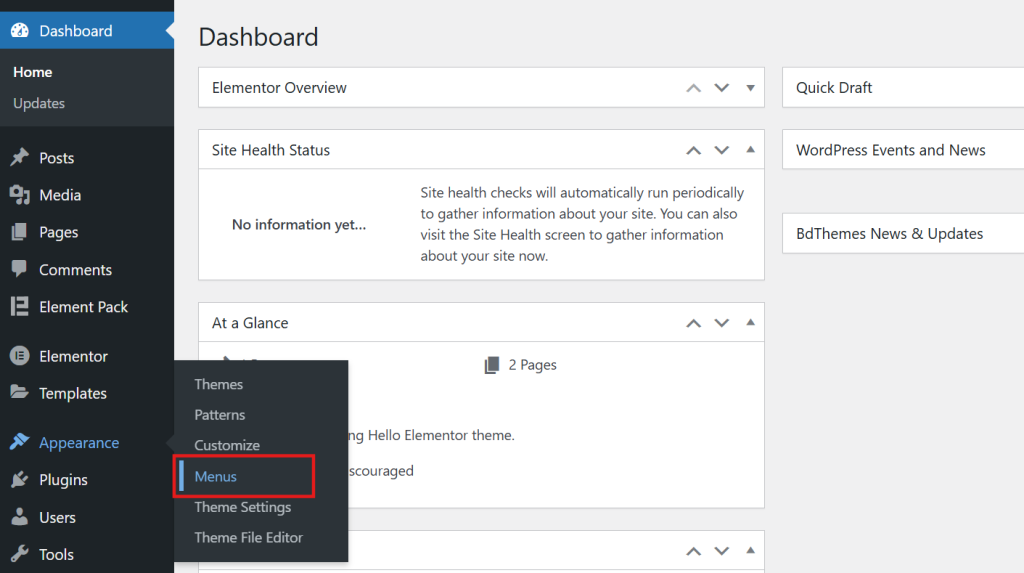1024x573 pixels.
Task: Open the Updates link under Dashboard
Action: (39, 103)
